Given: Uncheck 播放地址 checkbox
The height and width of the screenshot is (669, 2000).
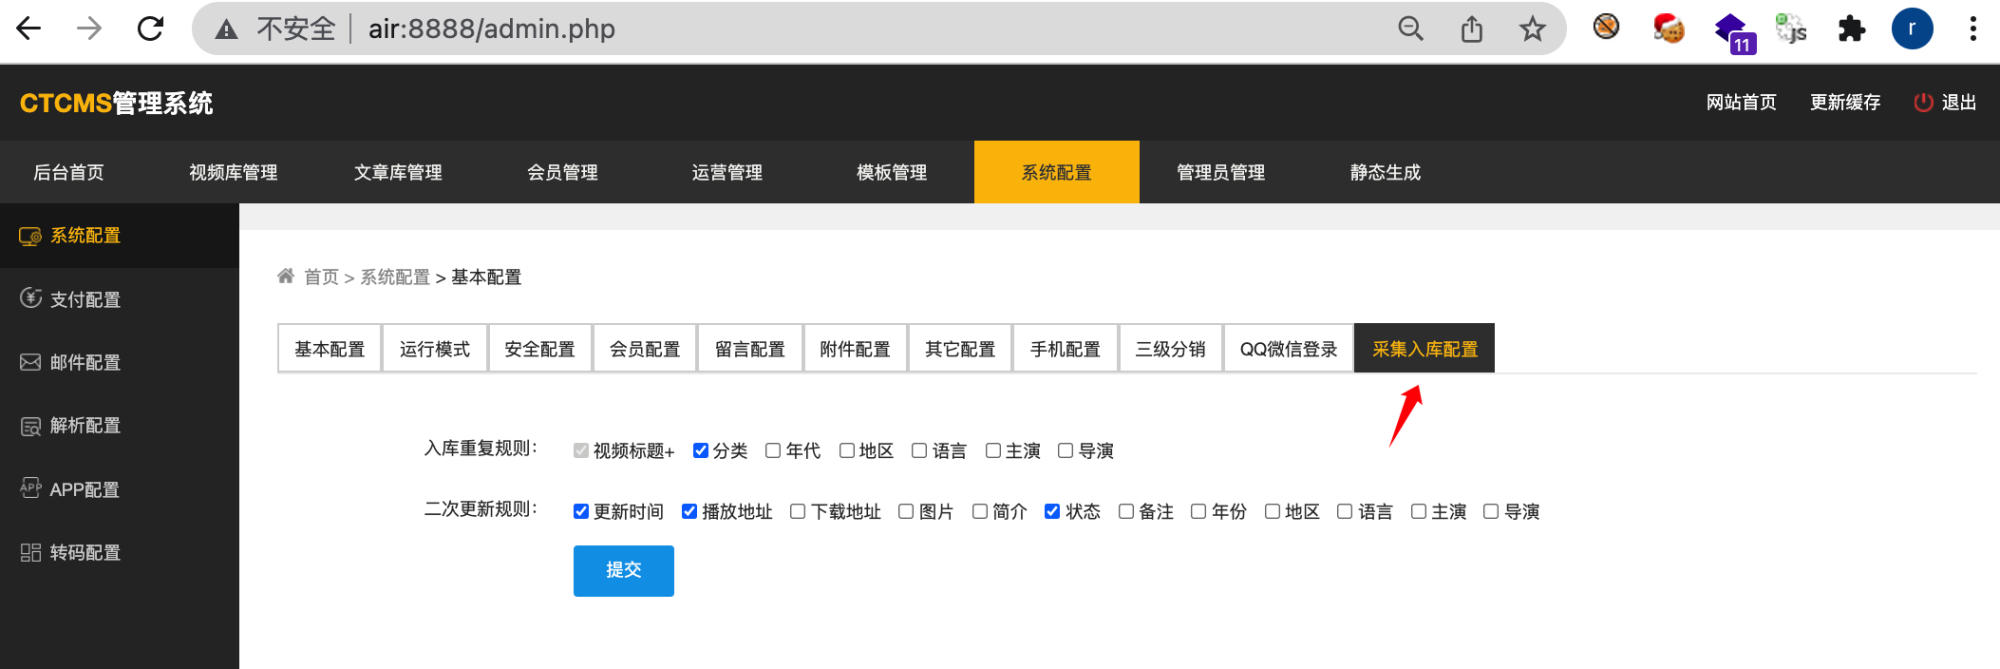Looking at the screenshot, I should (x=689, y=512).
